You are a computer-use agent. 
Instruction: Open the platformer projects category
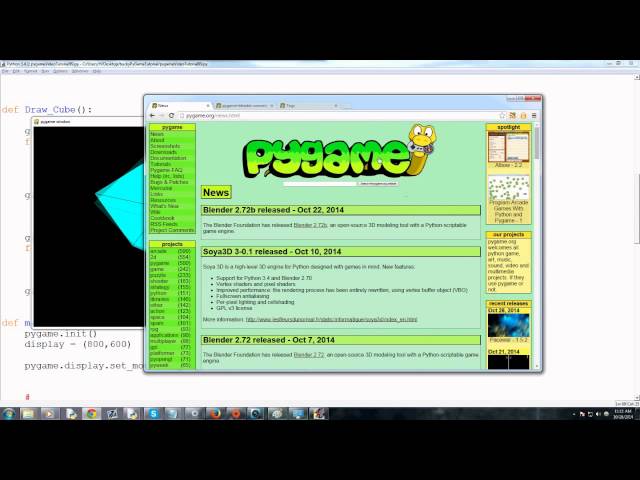162,353
